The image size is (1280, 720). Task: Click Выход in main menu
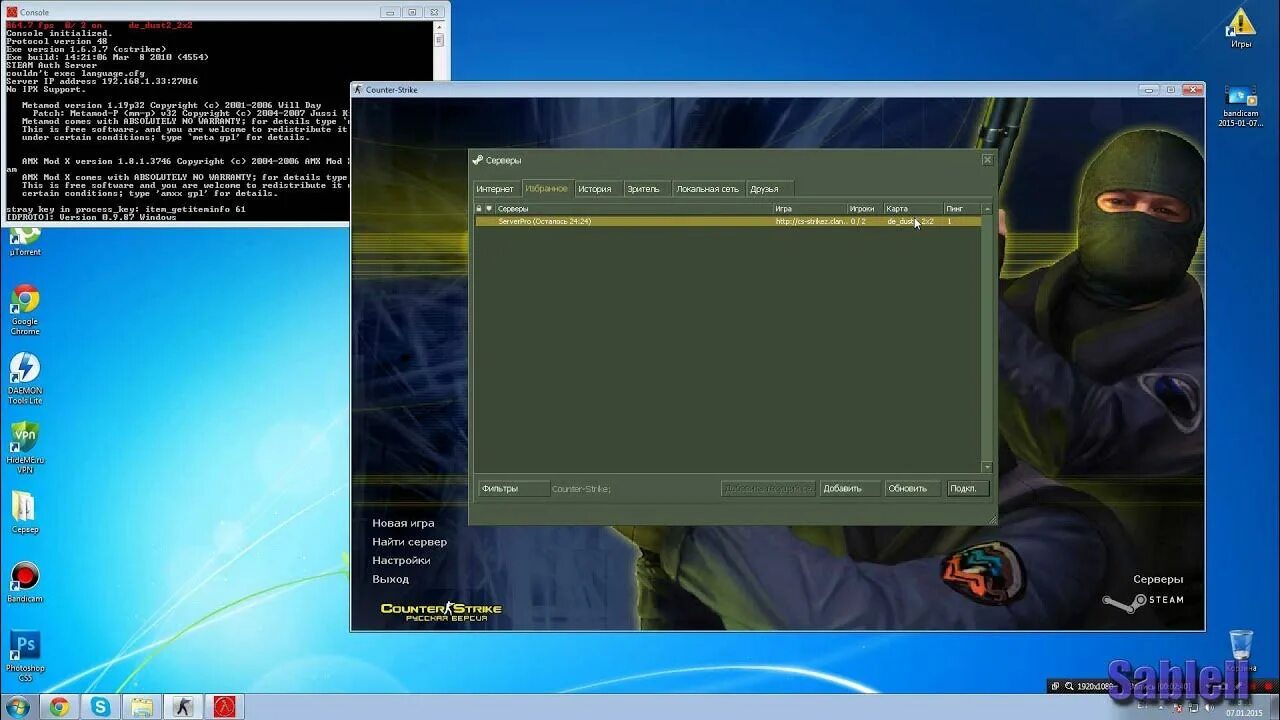click(390, 579)
